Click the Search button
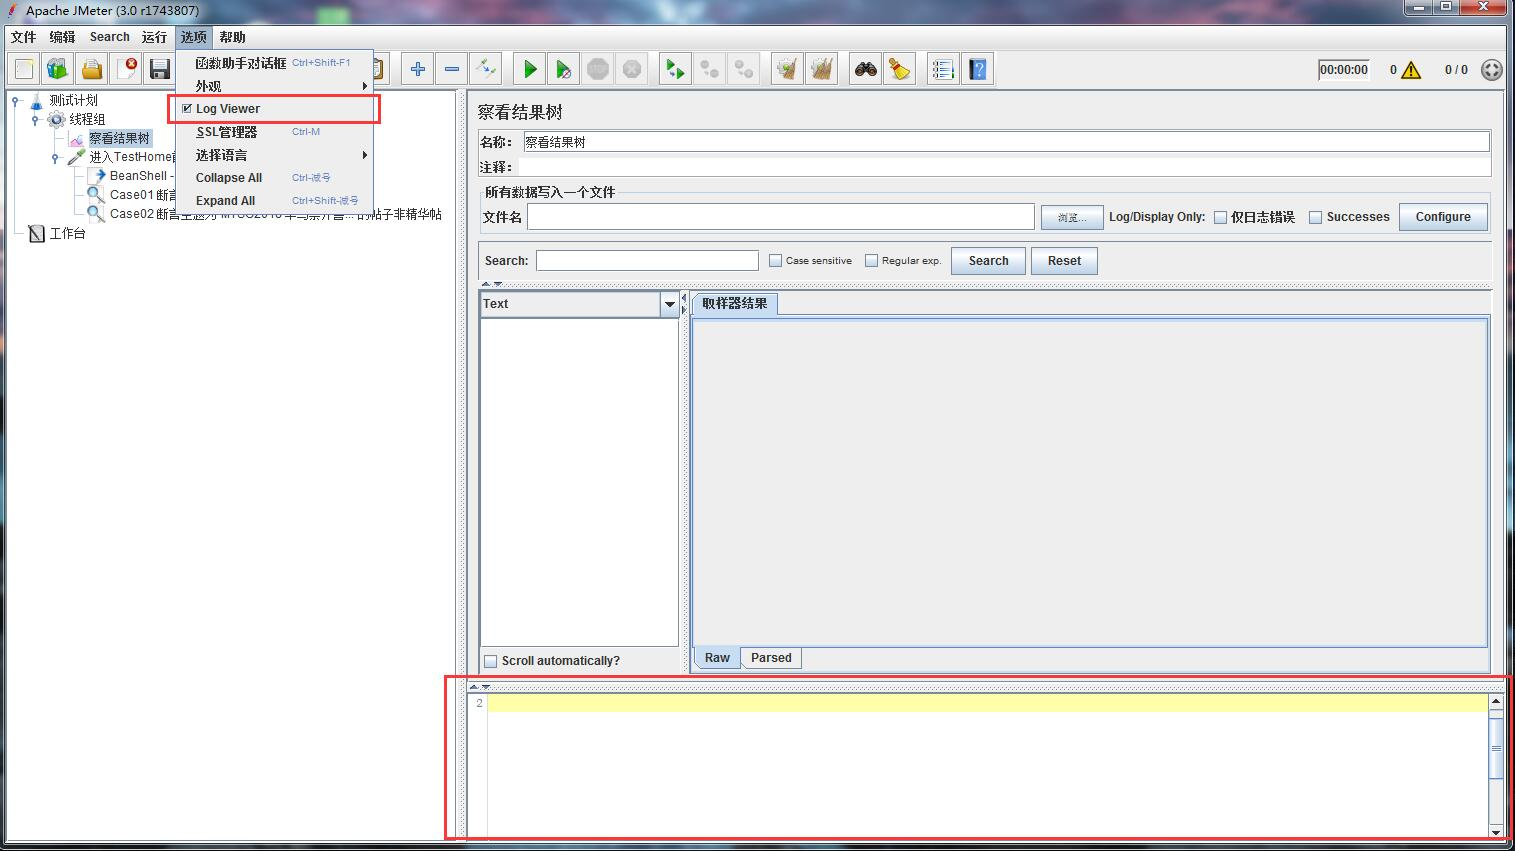Viewport: 1515px width, 851px height. [x=988, y=261]
